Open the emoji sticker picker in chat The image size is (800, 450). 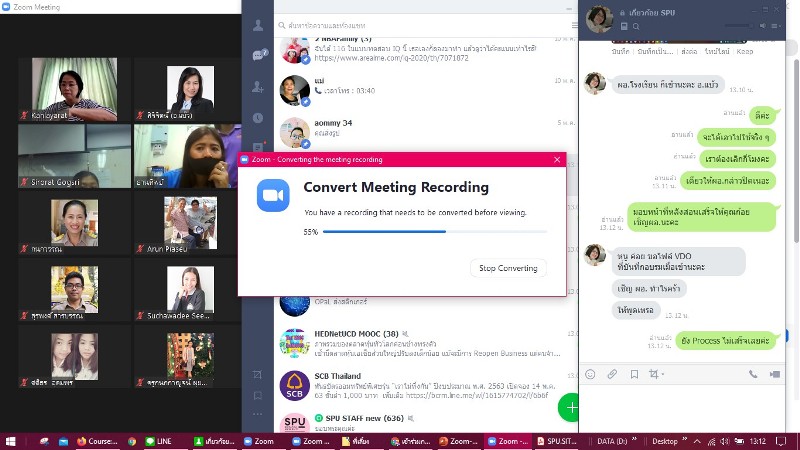tap(590, 374)
